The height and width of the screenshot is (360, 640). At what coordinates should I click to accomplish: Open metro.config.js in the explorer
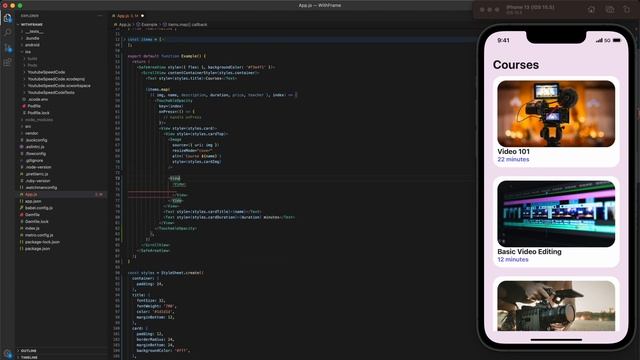(x=39, y=235)
